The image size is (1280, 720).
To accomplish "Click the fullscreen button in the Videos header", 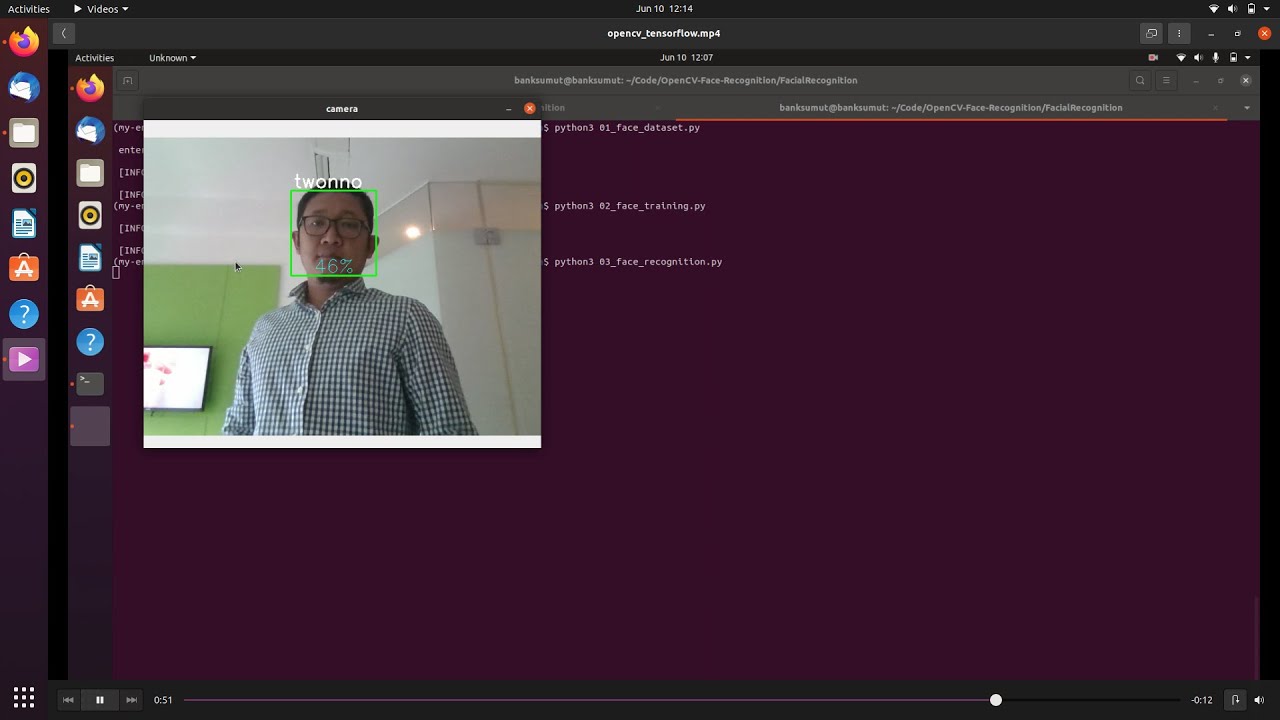I will 1152,33.
